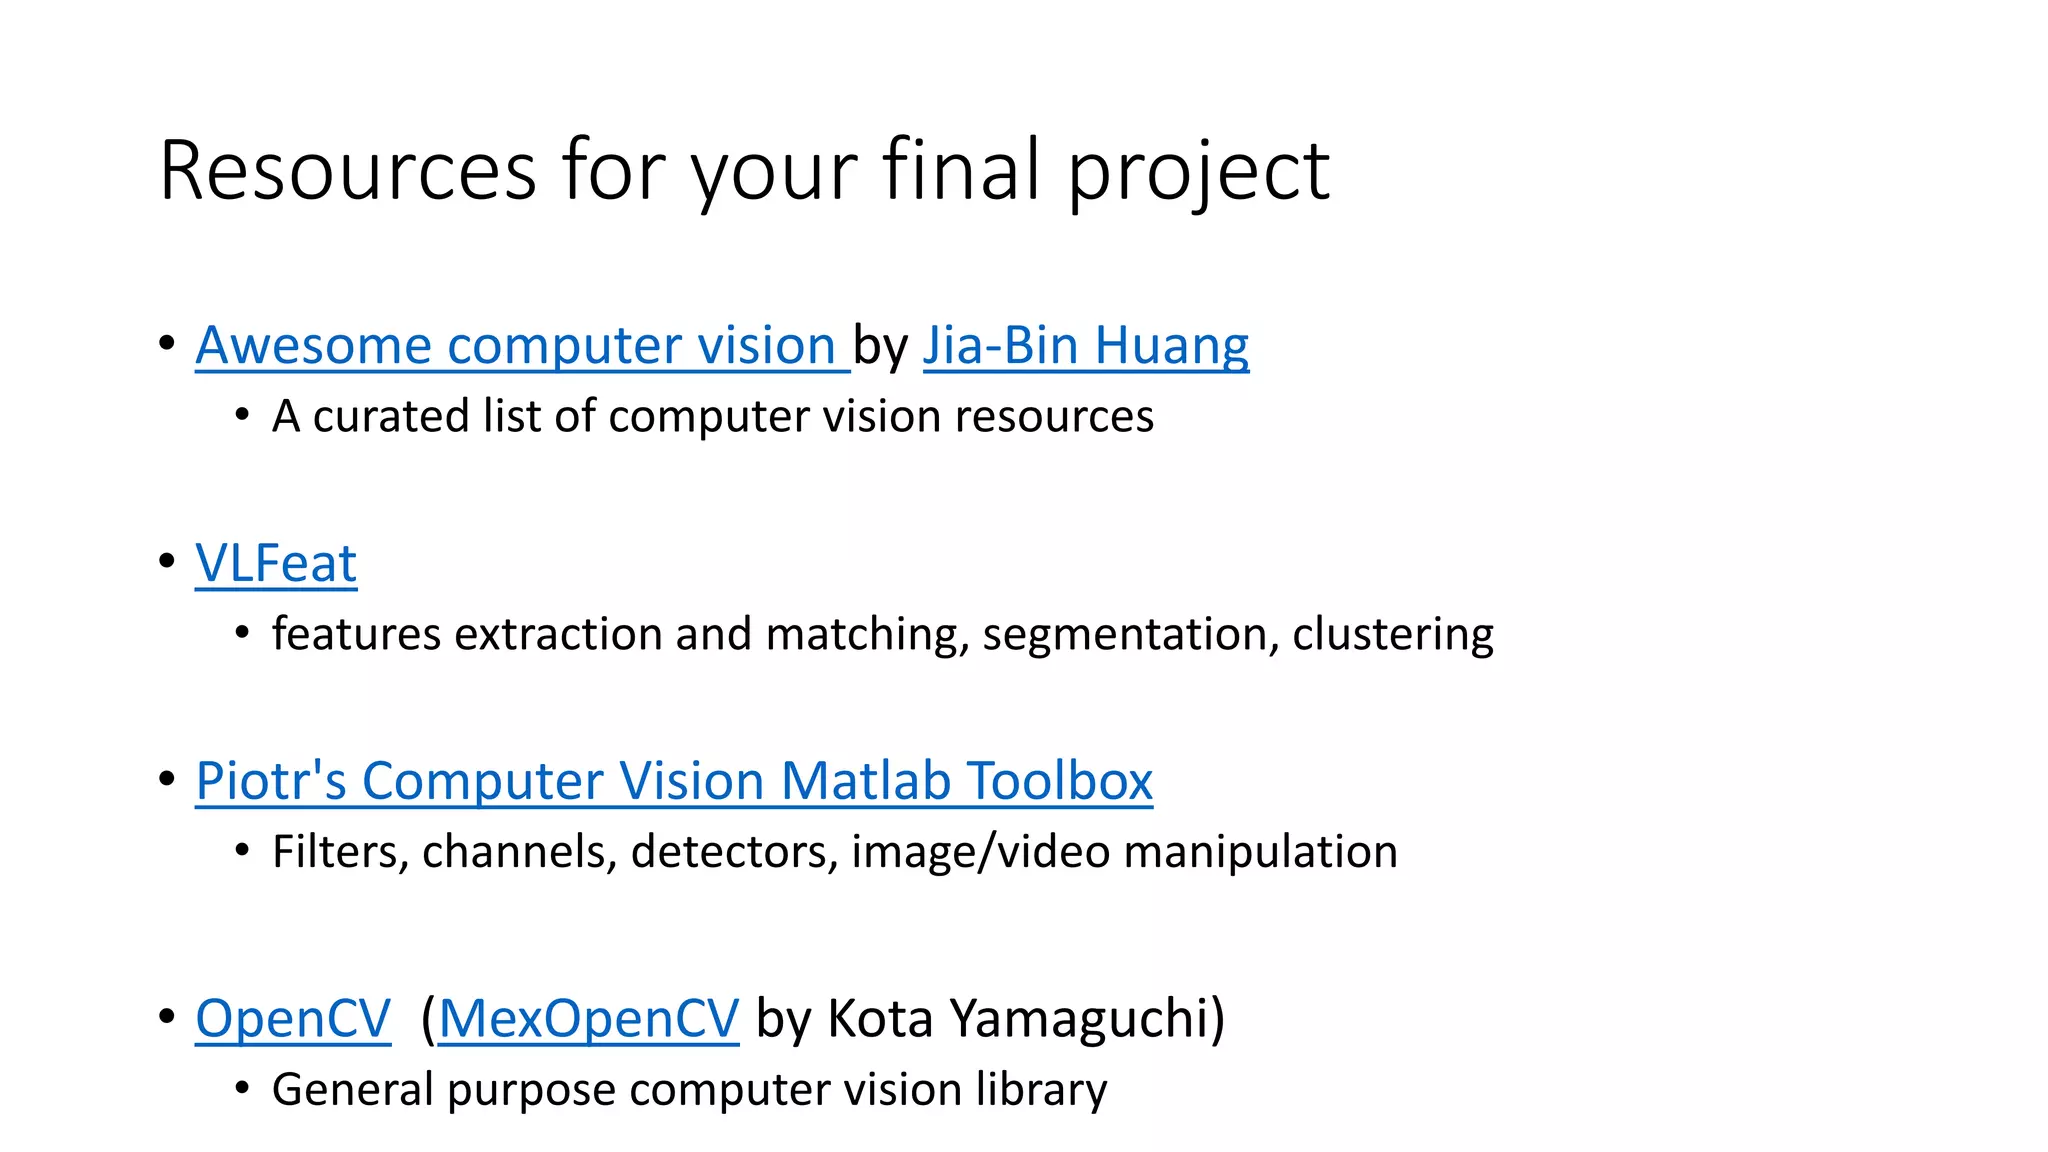Click the 'General purpose computer vision library' text

point(690,1089)
